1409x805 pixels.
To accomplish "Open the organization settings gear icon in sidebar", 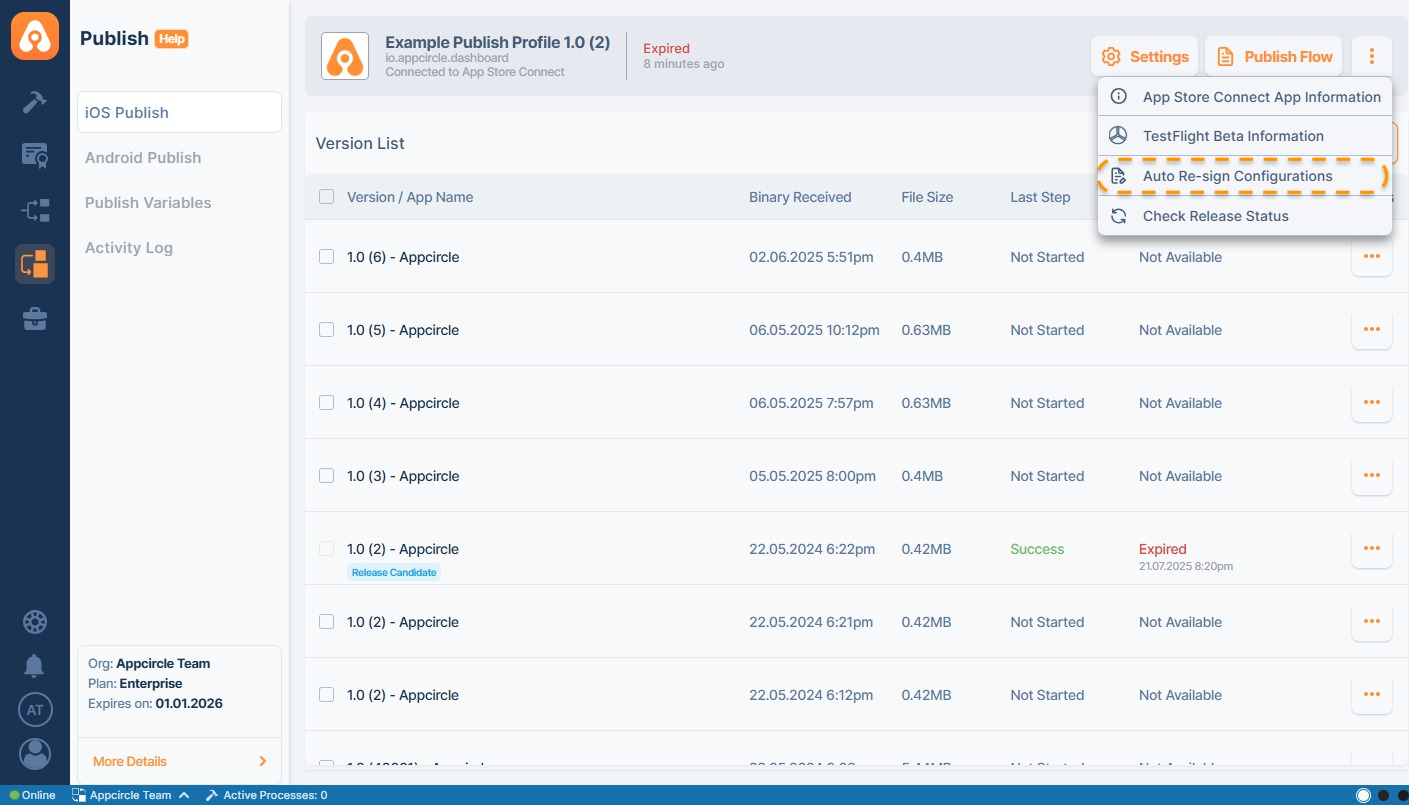I will 35,622.
